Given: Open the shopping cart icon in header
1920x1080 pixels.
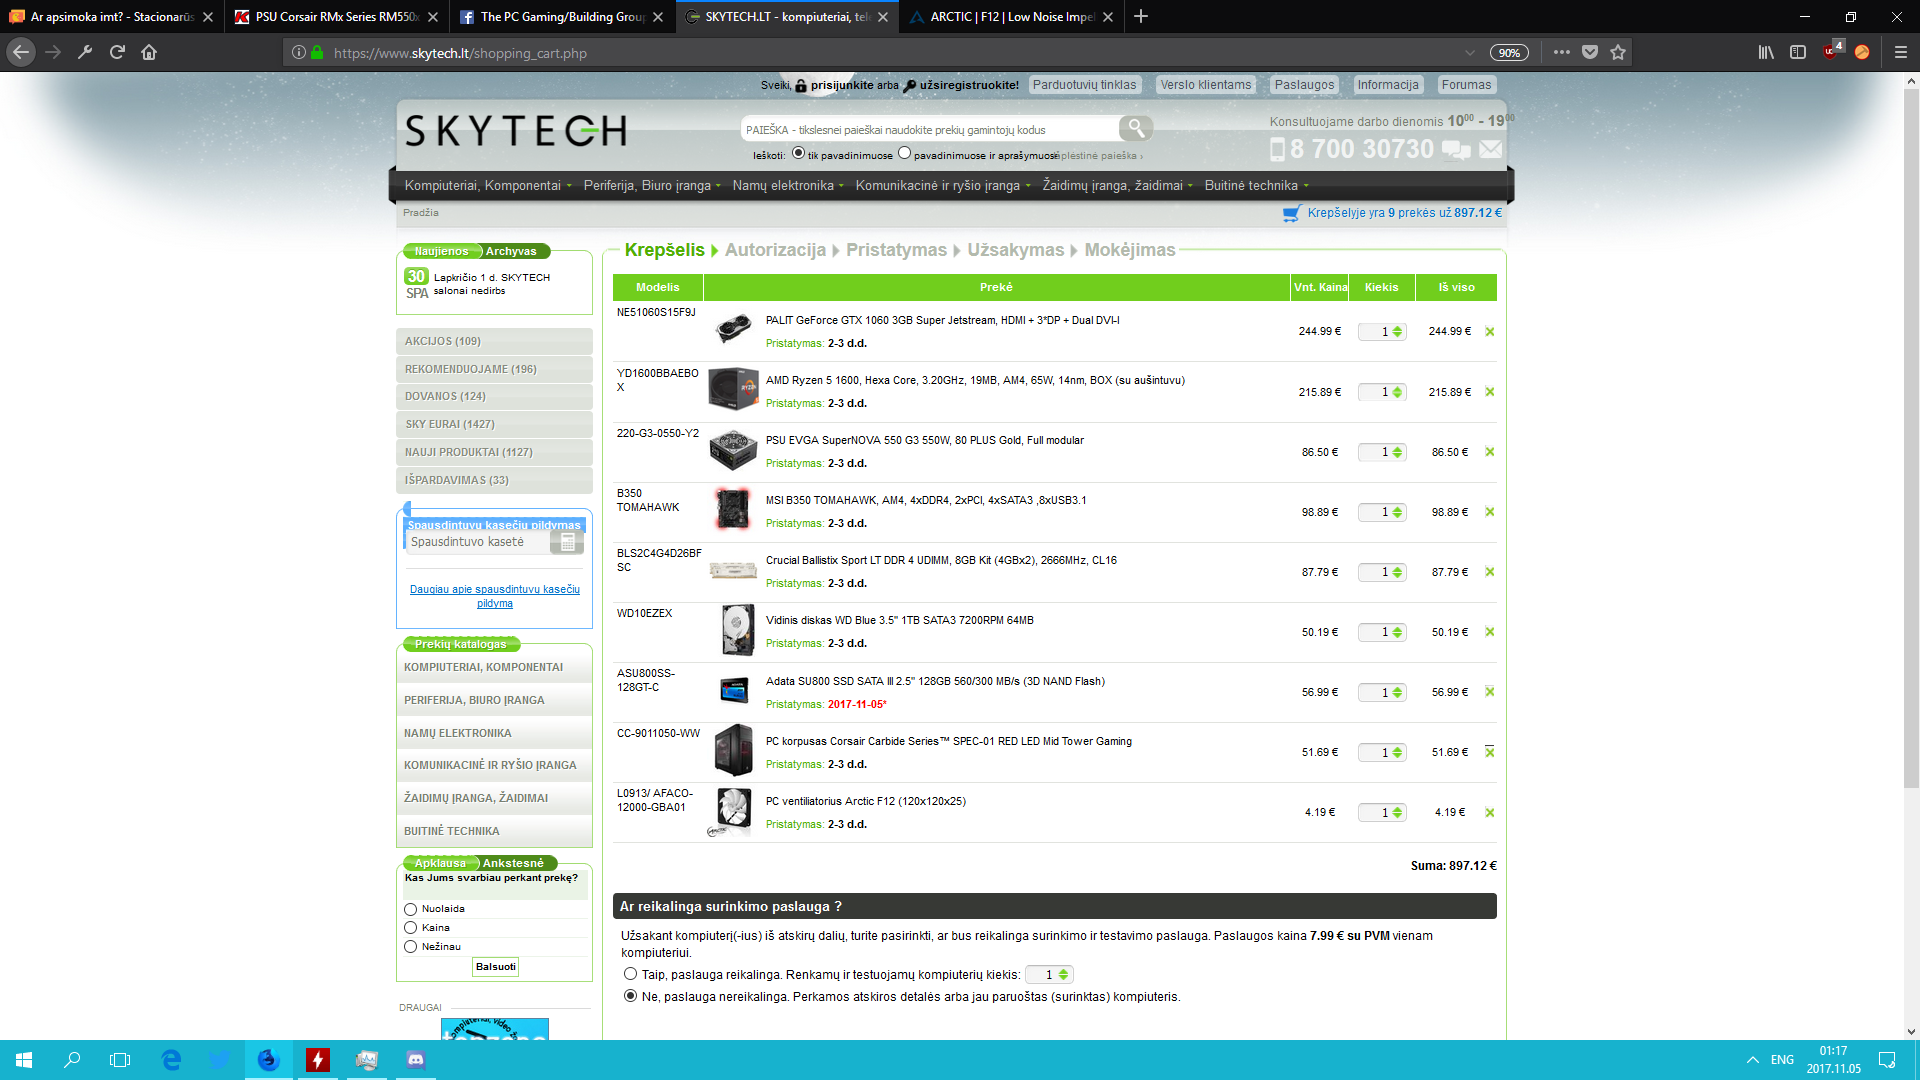Looking at the screenshot, I should (x=1292, y=213).
